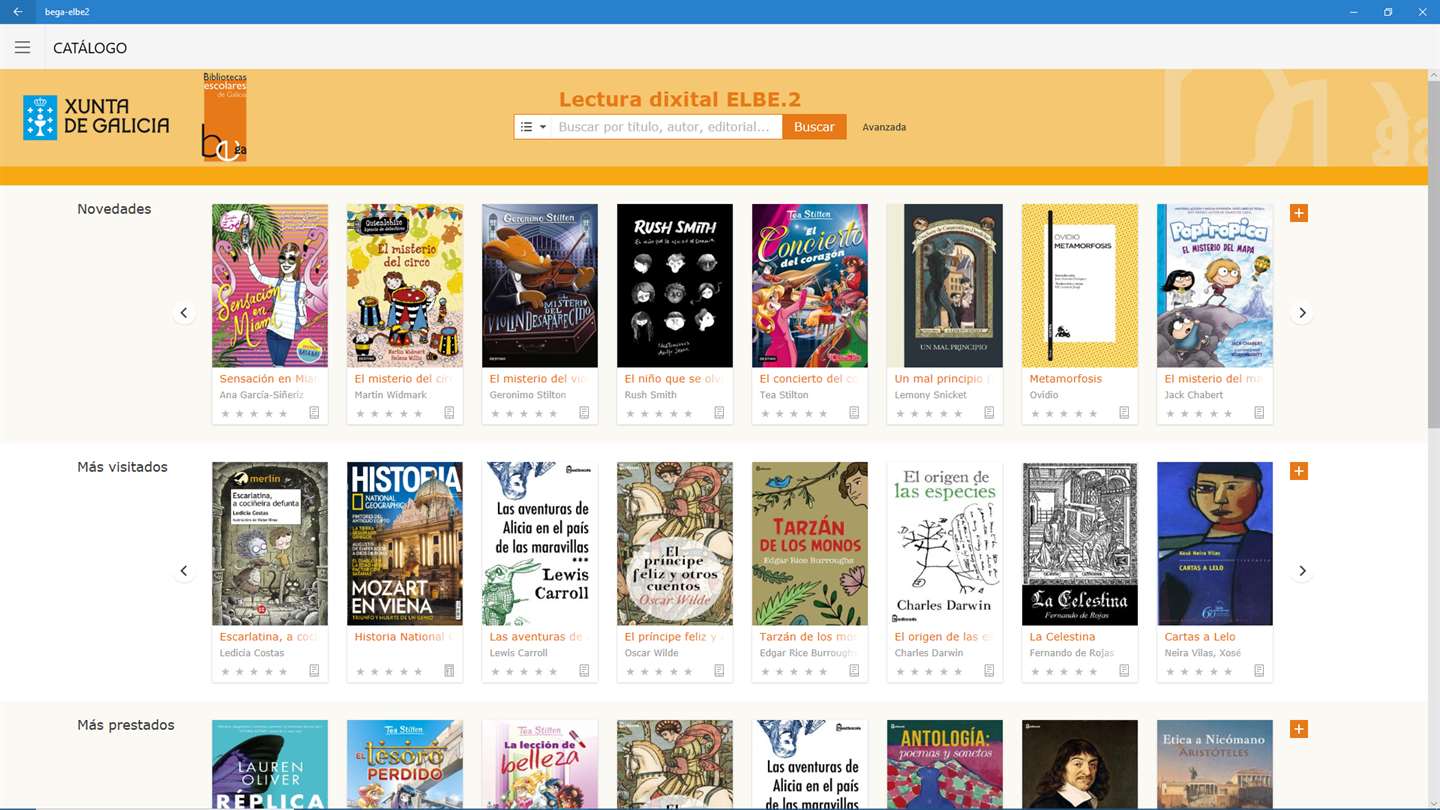1440x810 pixels.
Task: Open the Bibliotecas escolares de Galicia logo
Action: point(224,117)
